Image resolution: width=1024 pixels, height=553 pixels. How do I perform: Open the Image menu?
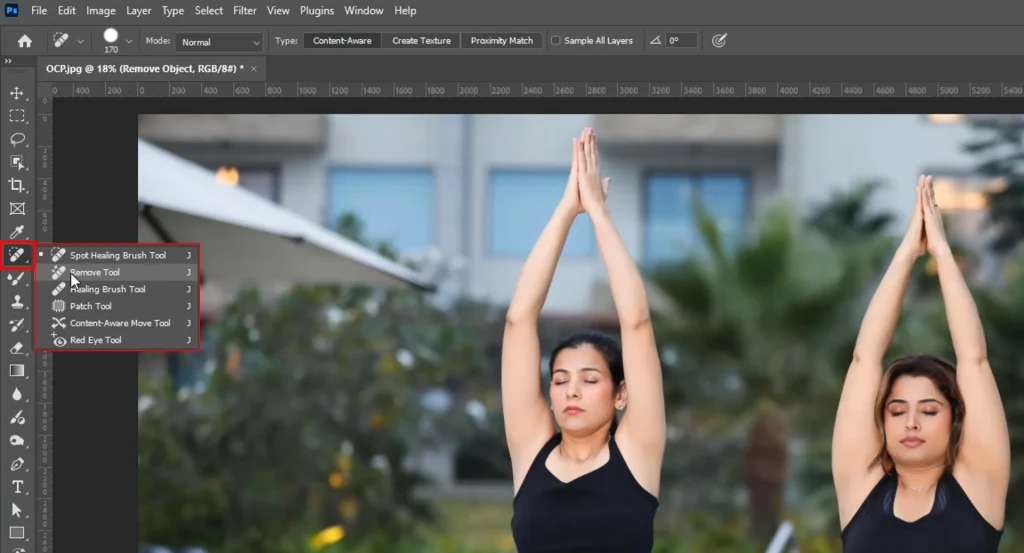click(x=101, y=10)
